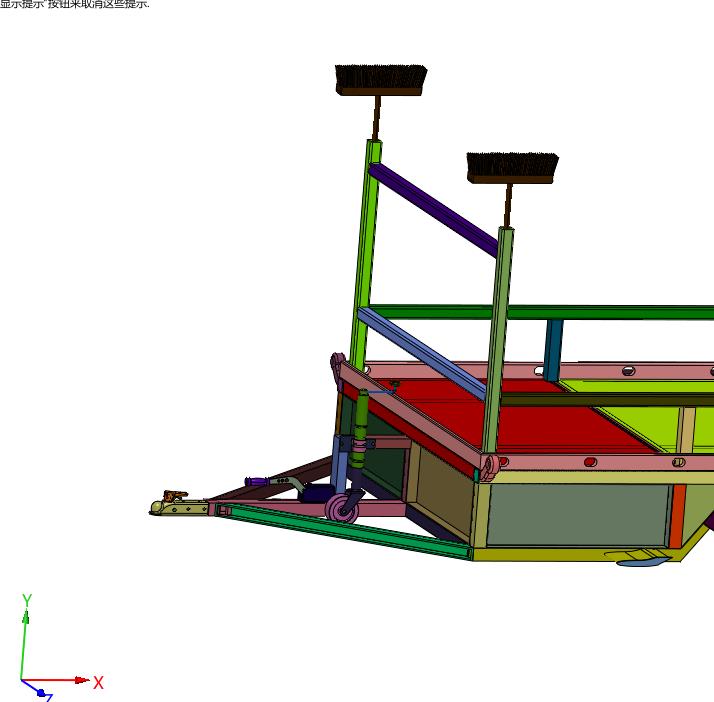Pick the purple diagonal brace between posts

pyautogui.click(x=433, y=210)
